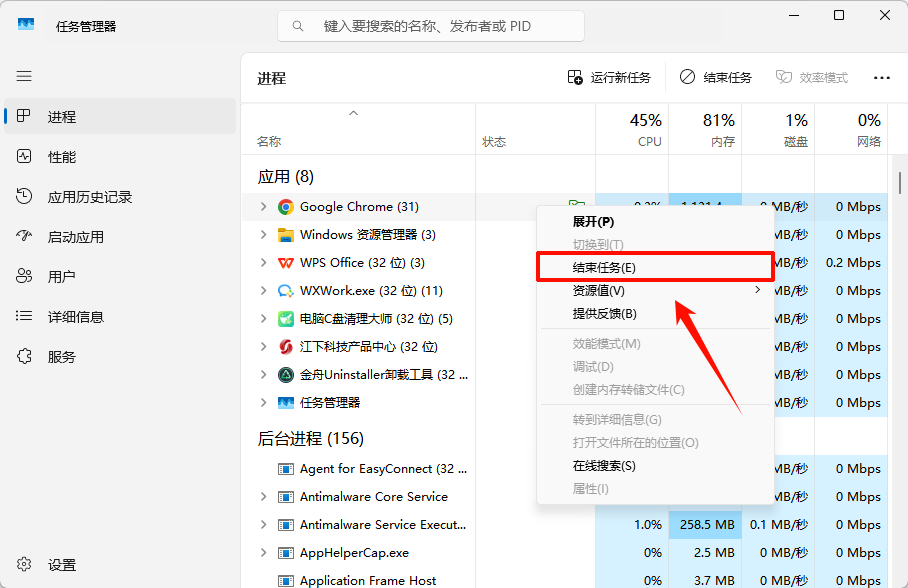Image resolution: width=908 pixels, height=588 pixels.
Task: Click 结束任务 button in the toolbar
Action: pos(716,77)
